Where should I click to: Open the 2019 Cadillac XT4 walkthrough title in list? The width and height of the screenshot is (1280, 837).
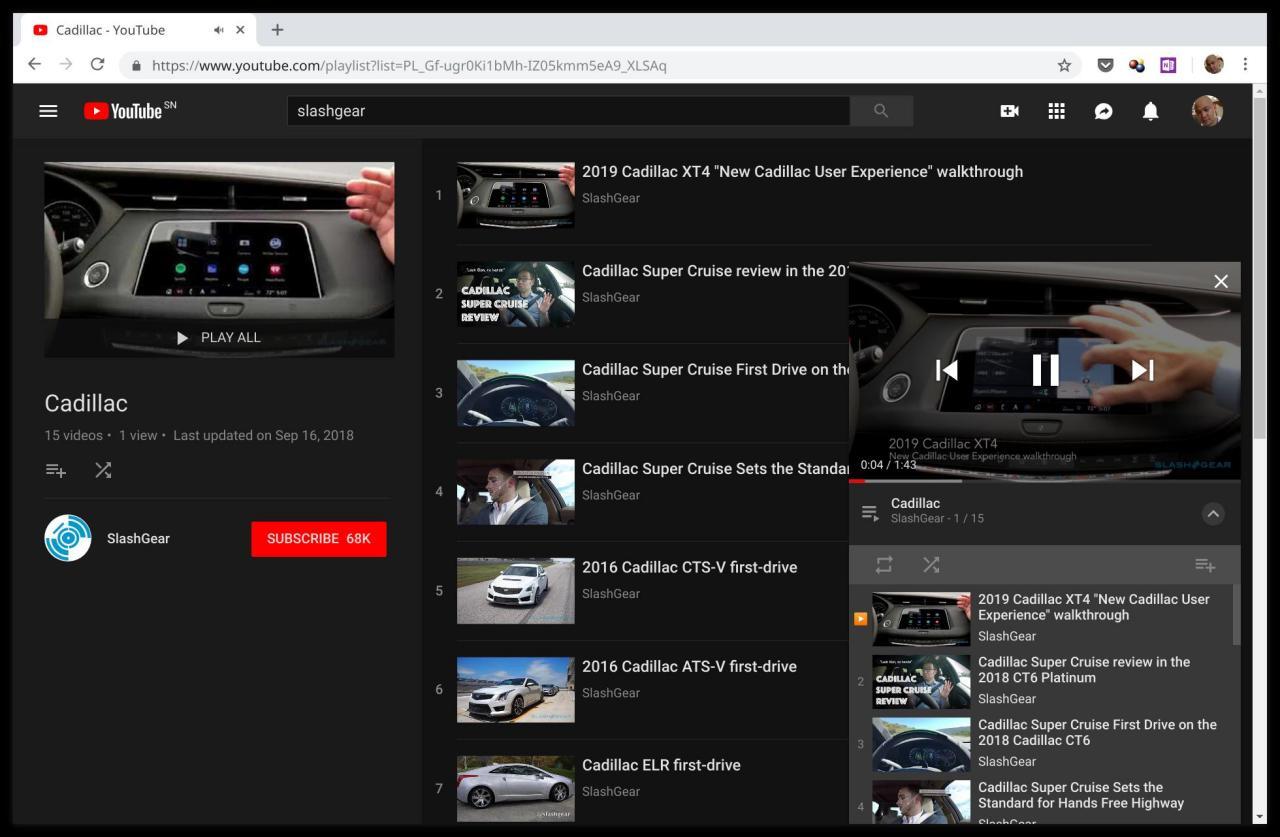(802, 171)
